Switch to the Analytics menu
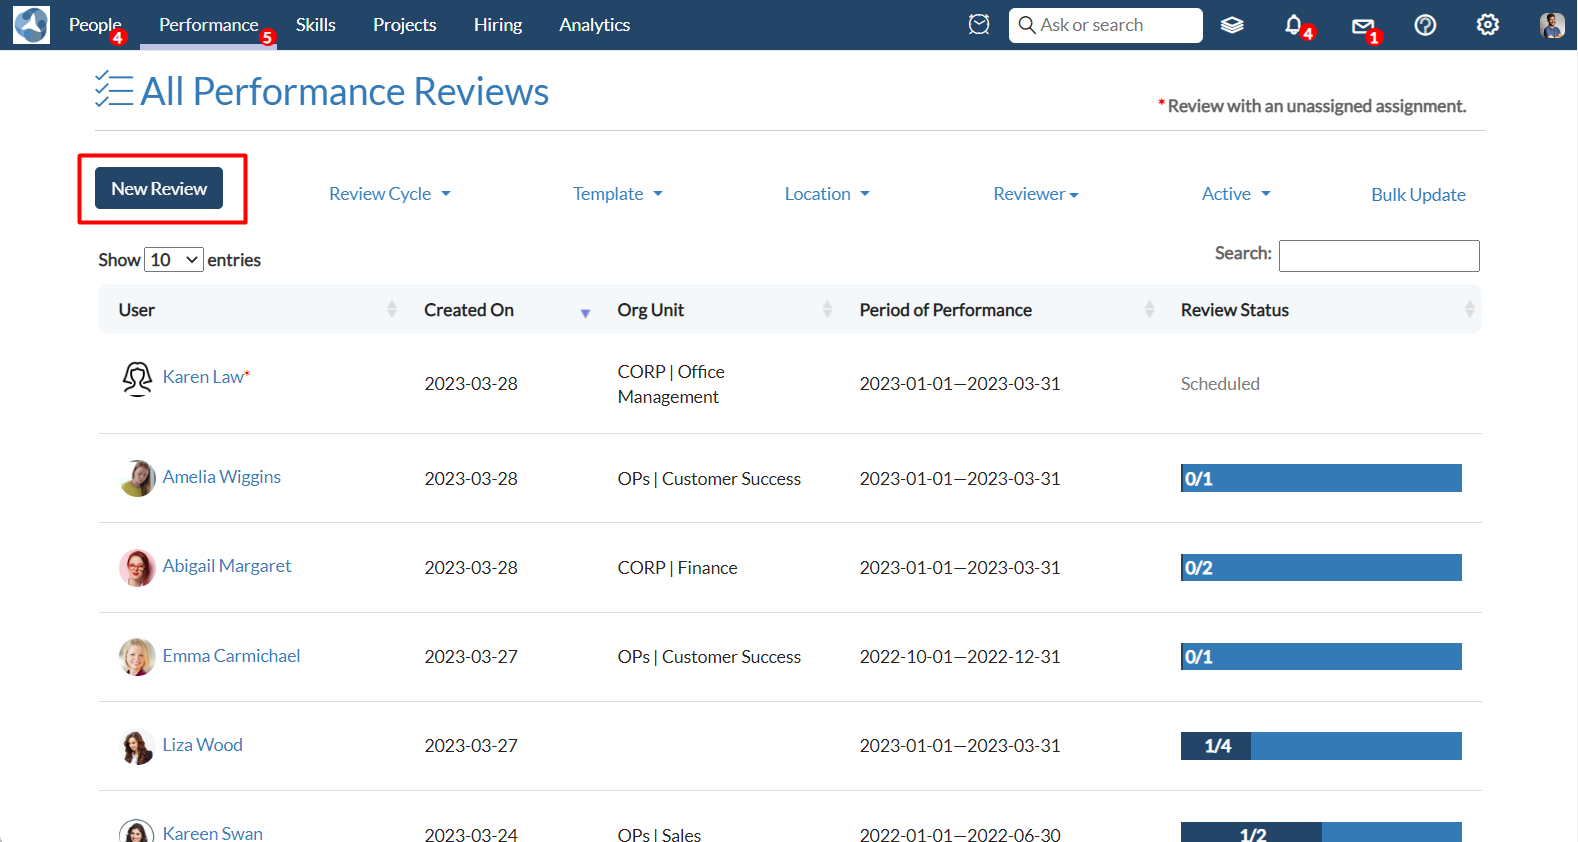This screenshot has width=1578, height=842. click(594, 25)
